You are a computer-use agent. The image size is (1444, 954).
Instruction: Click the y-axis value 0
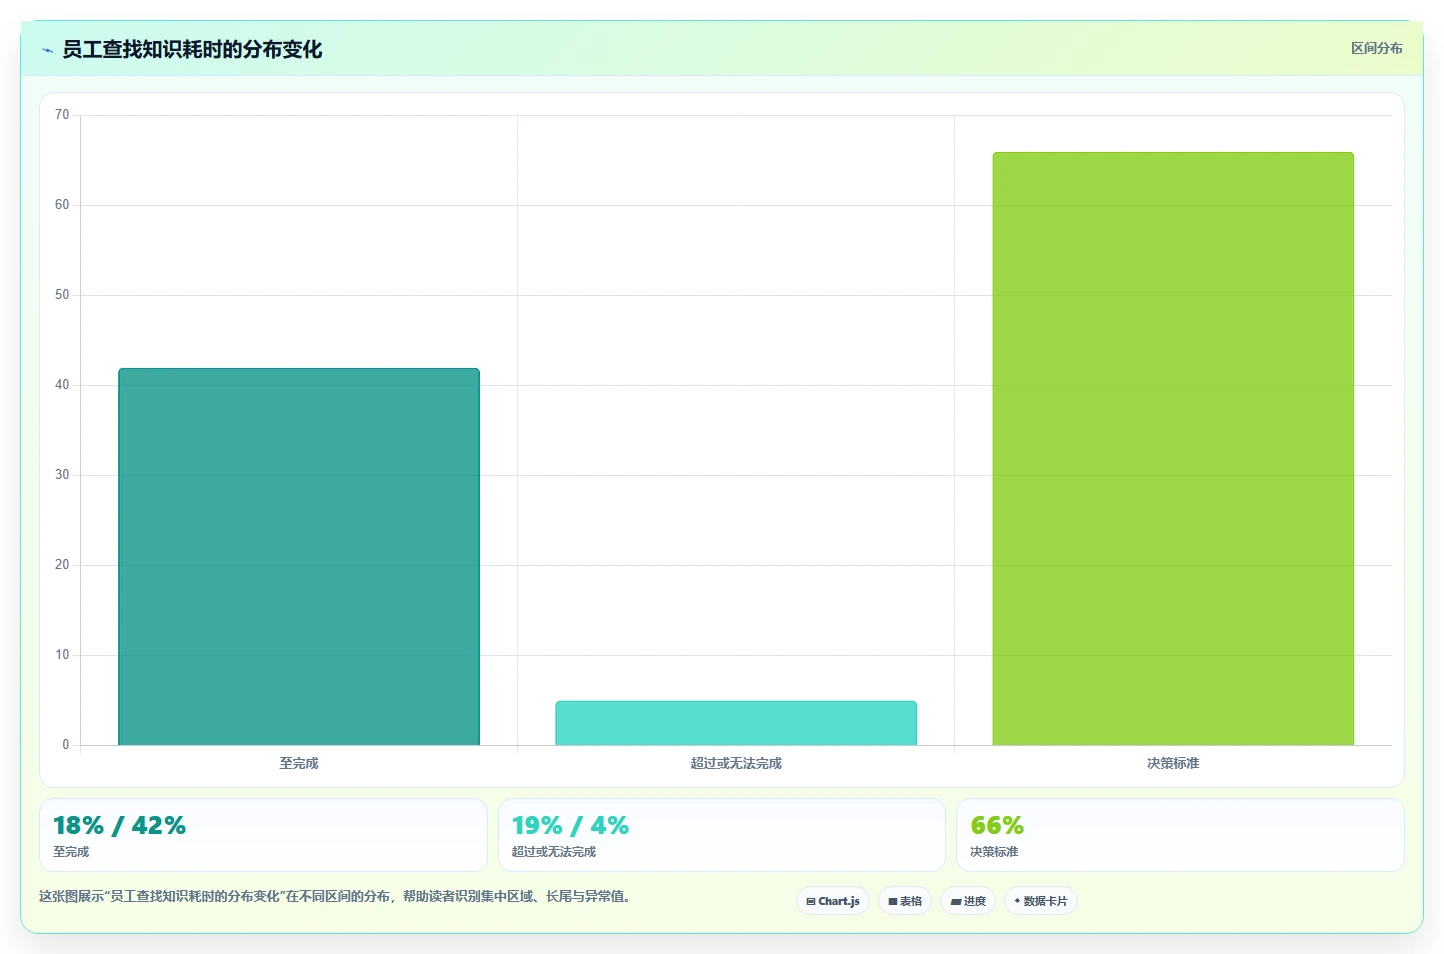(66, 745)
